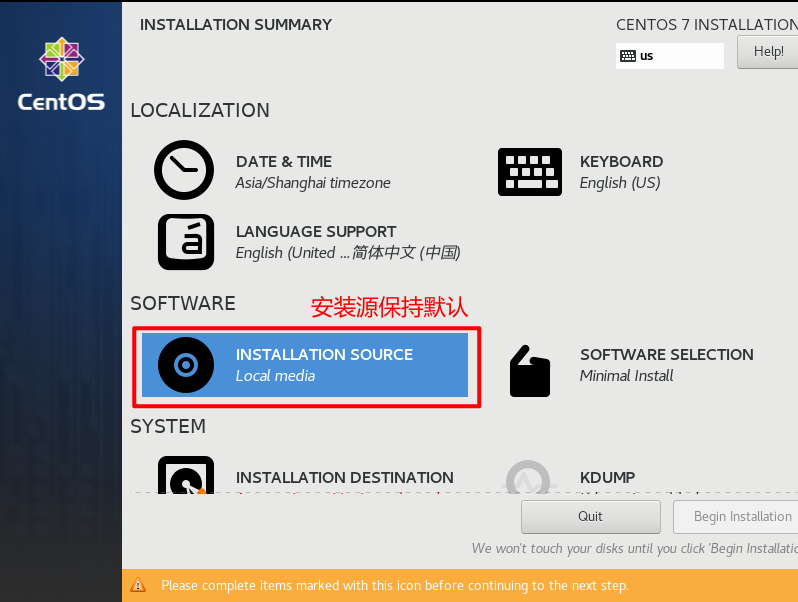Image resolution: width=798 pixels, height=602 pixels.
Task: Select LANGUAGE SUPPORT text entry
Action: (348, 242)
